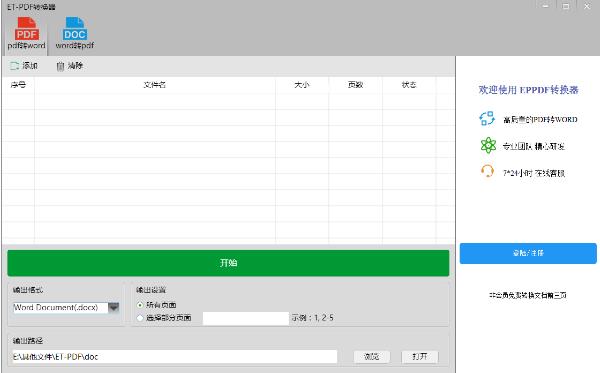Click the output path field ending ET-PDF\doc
Viewport: 600px width, 373px height.
coord(175,357)
